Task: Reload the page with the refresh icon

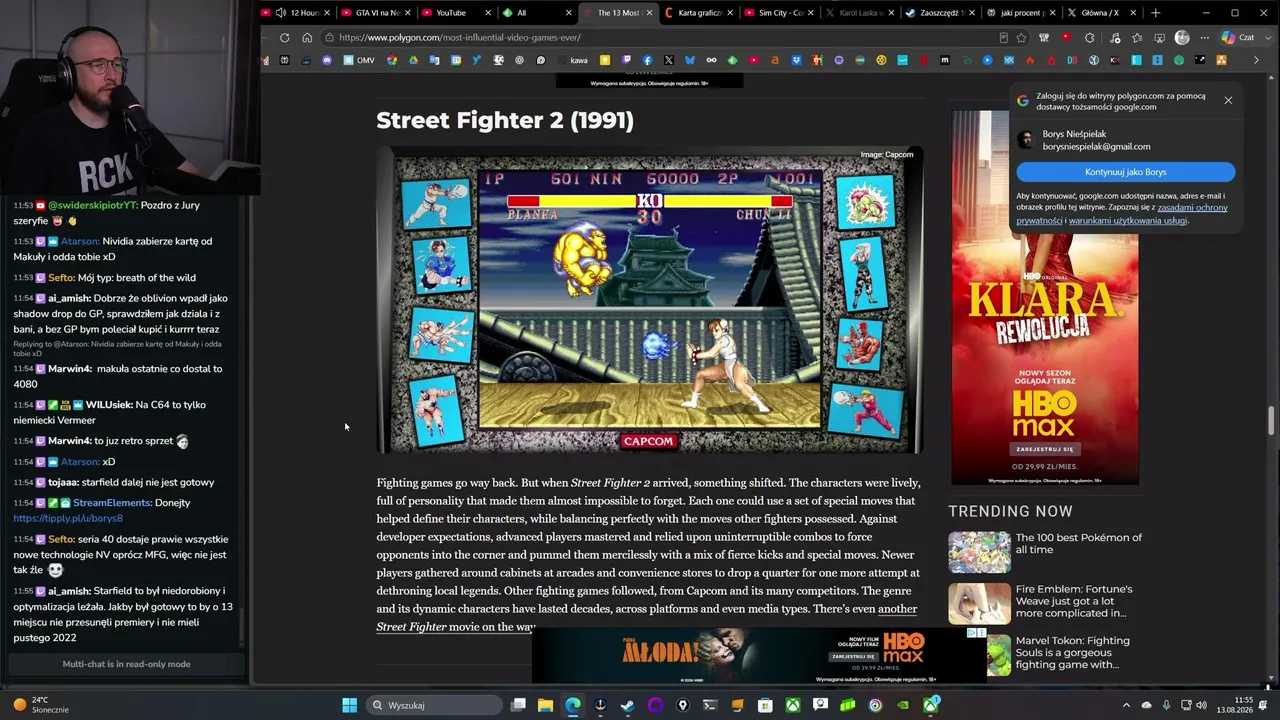Action: pyautogui.click(x=285, y=38)
